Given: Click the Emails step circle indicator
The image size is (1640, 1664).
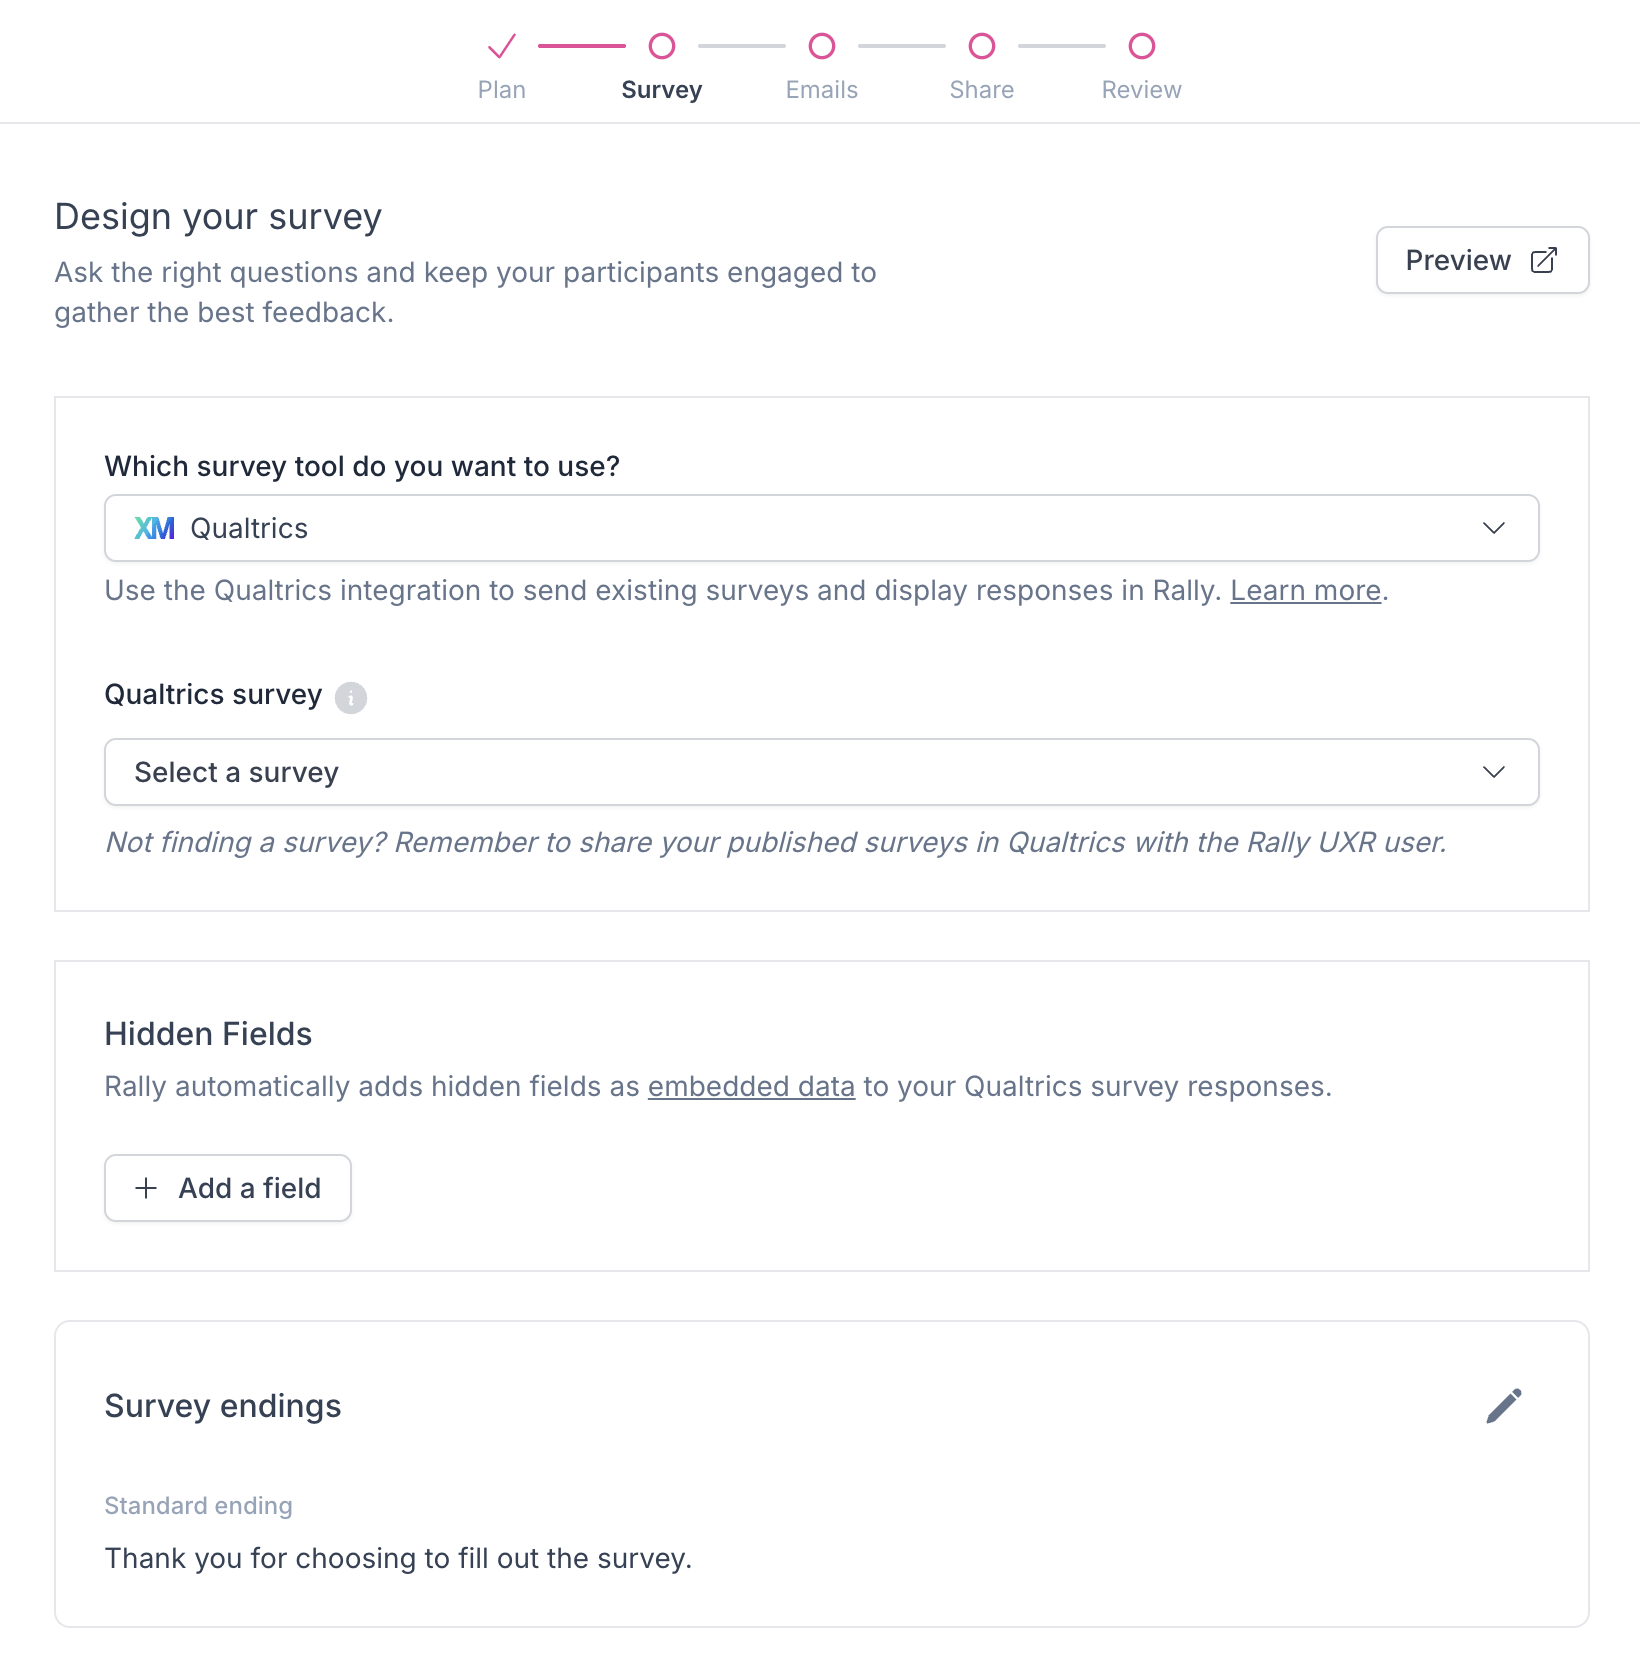Looking at the screenshot, I should 822,46.
